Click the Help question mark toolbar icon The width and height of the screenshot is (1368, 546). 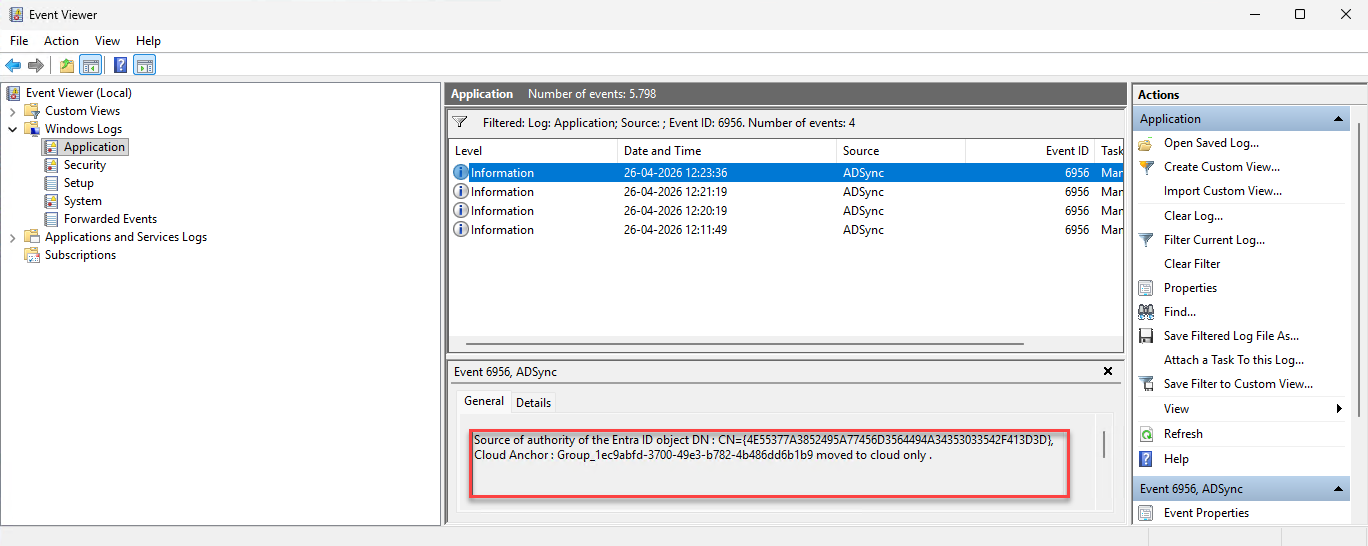click(120, 66)
